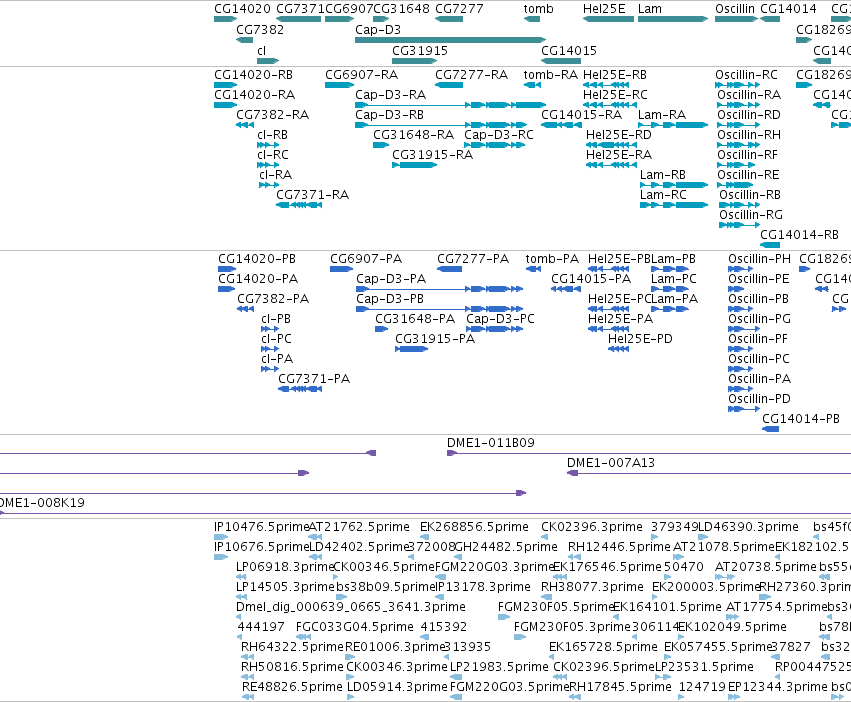Select transcript label CG7371-RA

tap(313, 194)
